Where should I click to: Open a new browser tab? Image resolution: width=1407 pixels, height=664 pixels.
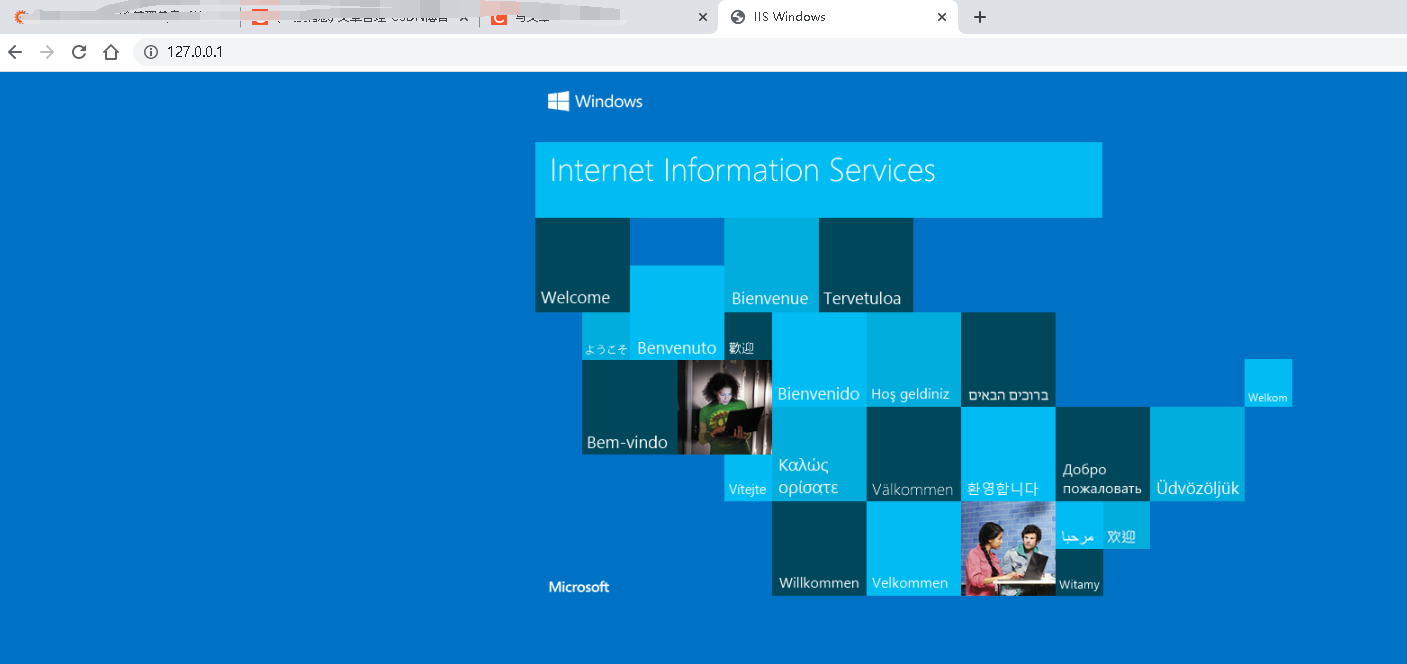pyautogui.click(x=980, y=17)
